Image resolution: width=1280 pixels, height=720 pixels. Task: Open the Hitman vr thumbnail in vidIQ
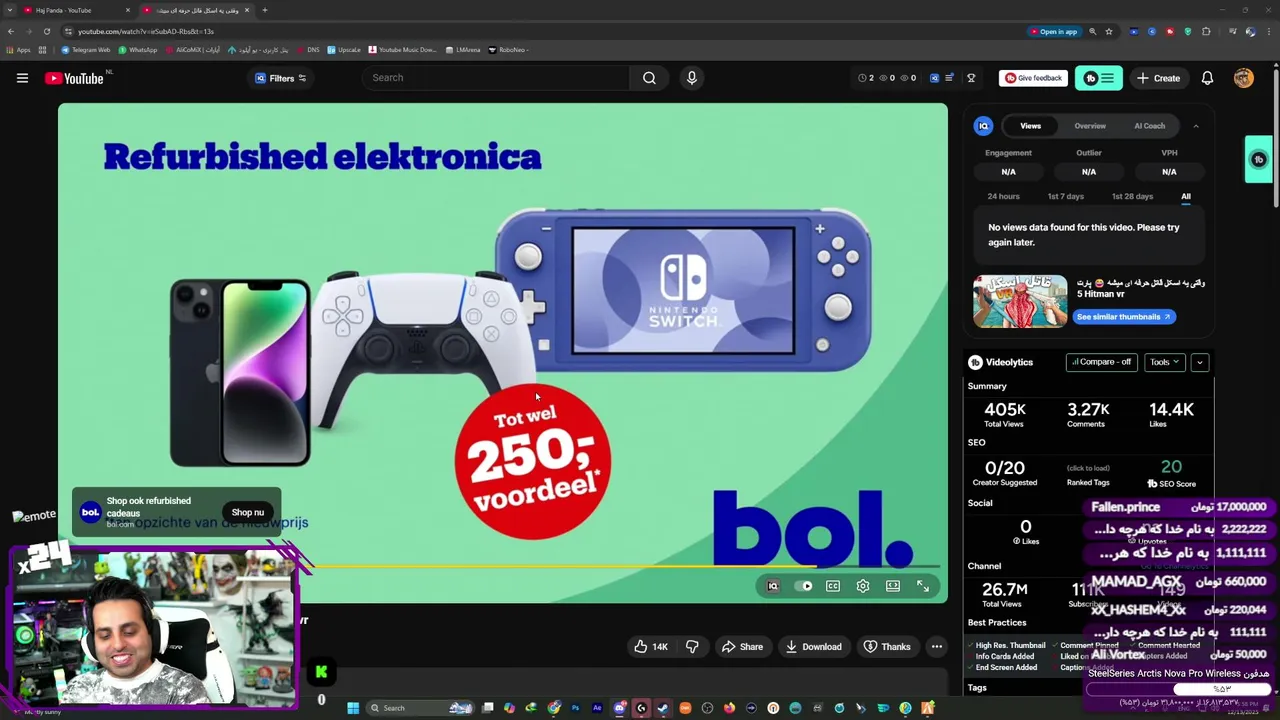[x=1020, y=301]
